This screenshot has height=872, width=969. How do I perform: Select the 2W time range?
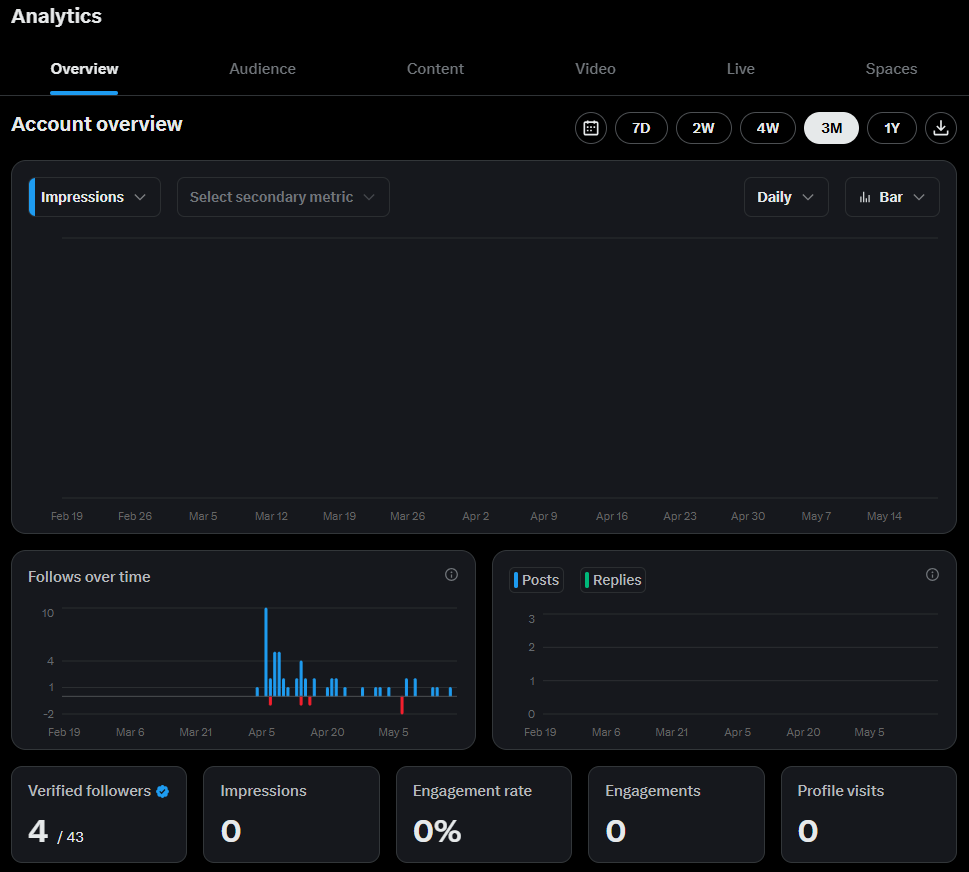[703, 128]
